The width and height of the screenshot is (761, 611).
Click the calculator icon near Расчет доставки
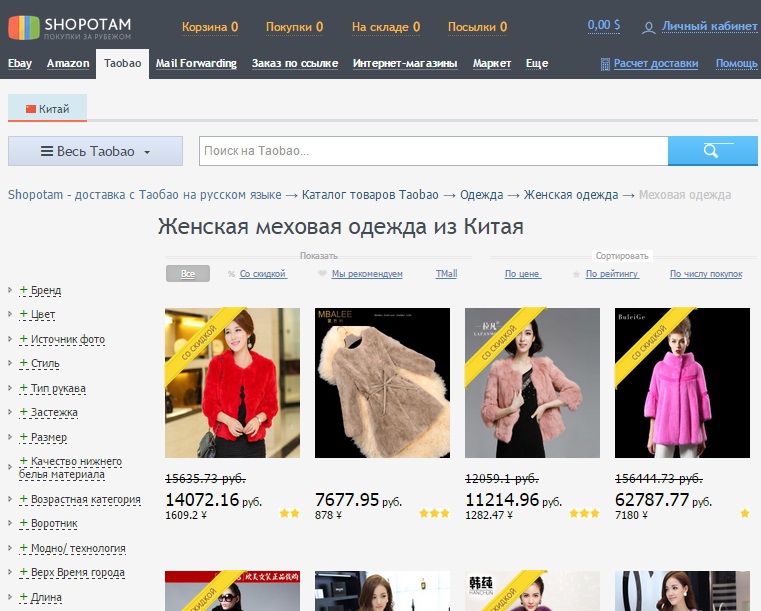click(x=605, y=64)
